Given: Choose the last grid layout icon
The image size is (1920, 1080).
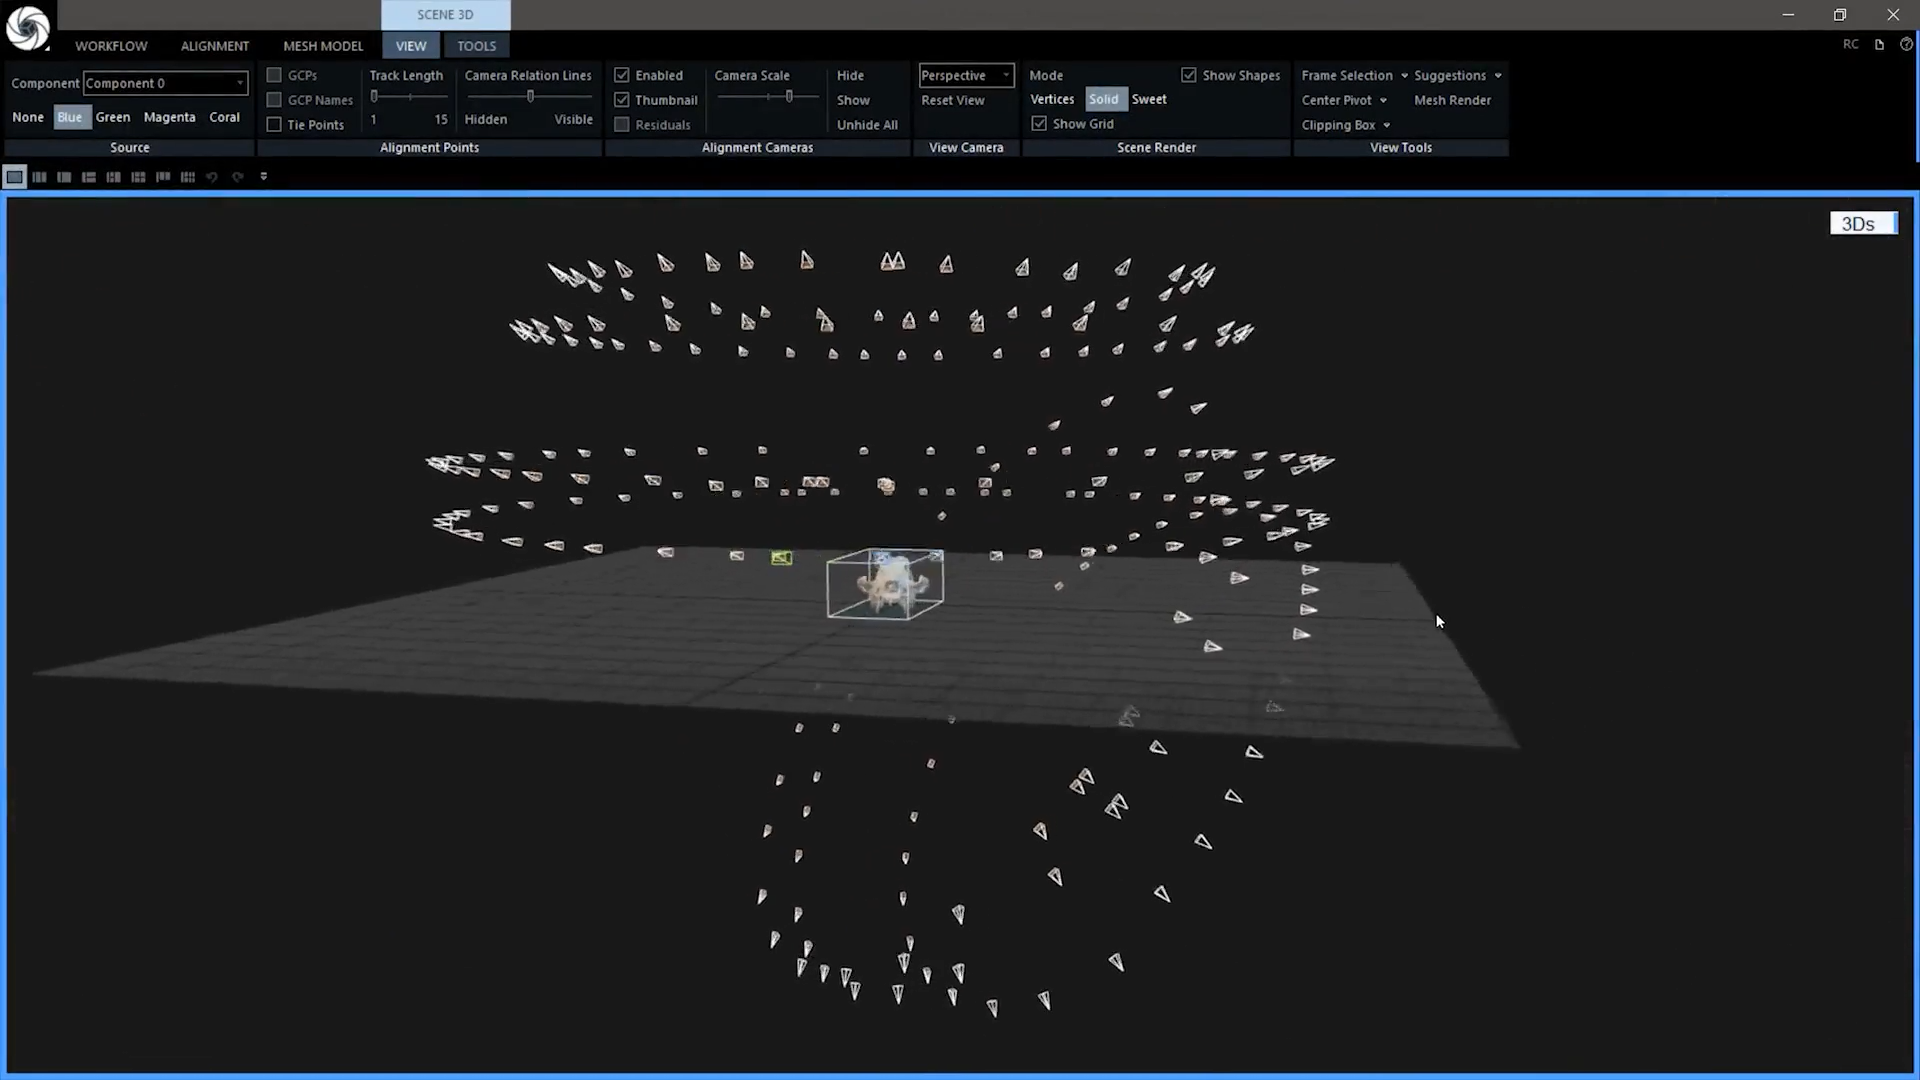Looking at the screenshot, I should click(x=187, y=177).
